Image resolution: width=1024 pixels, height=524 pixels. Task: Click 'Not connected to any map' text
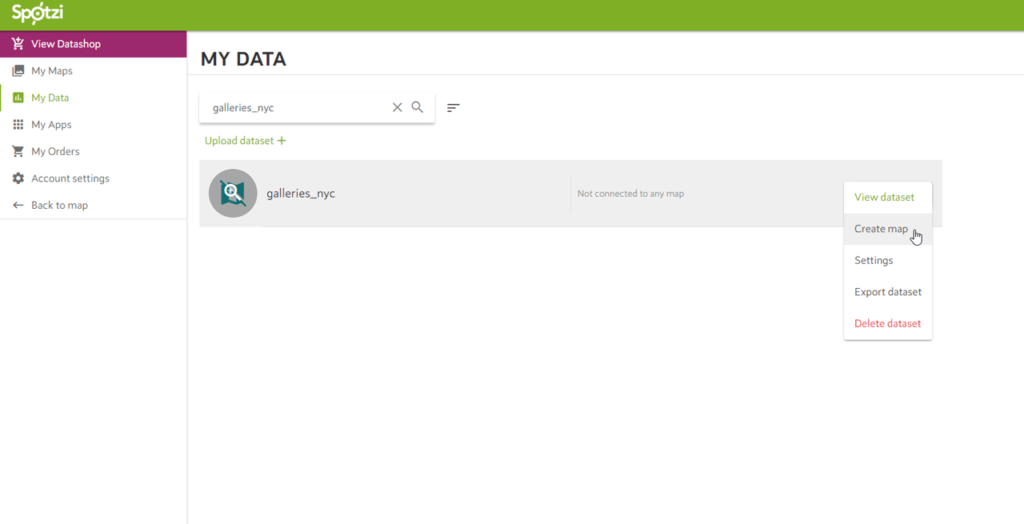click(x=630, y=193)
